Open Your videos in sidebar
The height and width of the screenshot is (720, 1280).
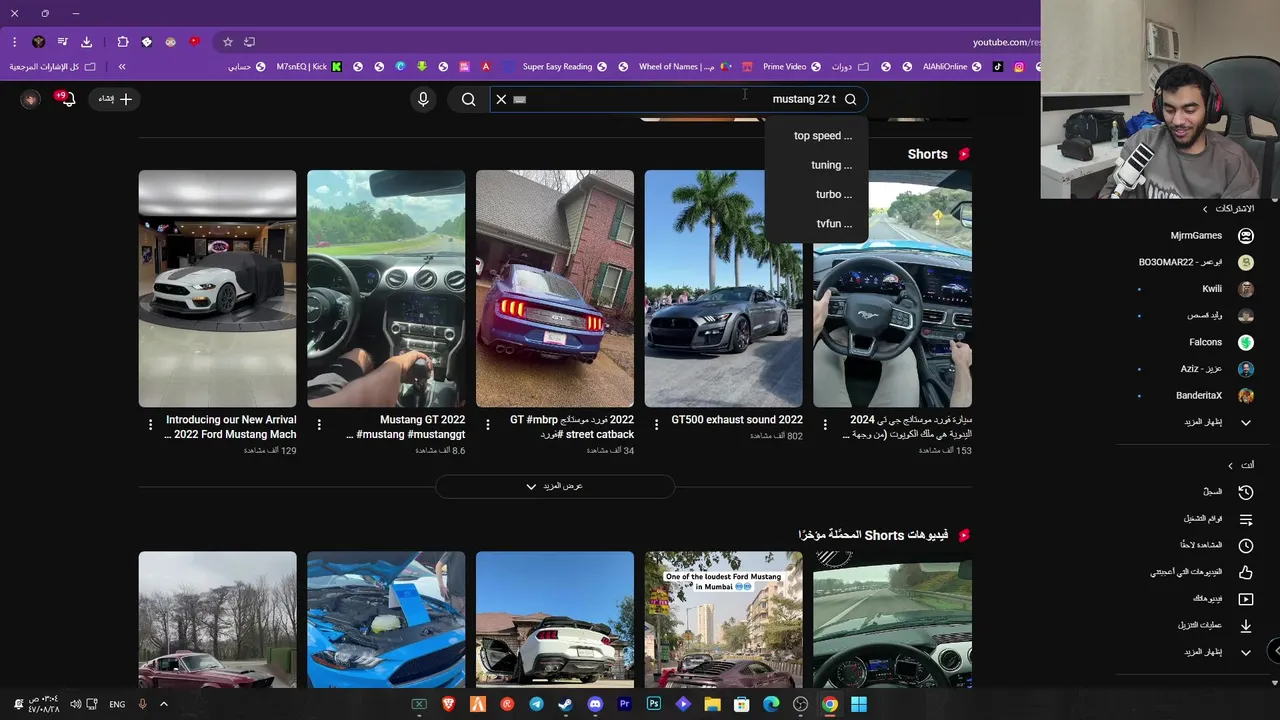tap(1221, 599)
